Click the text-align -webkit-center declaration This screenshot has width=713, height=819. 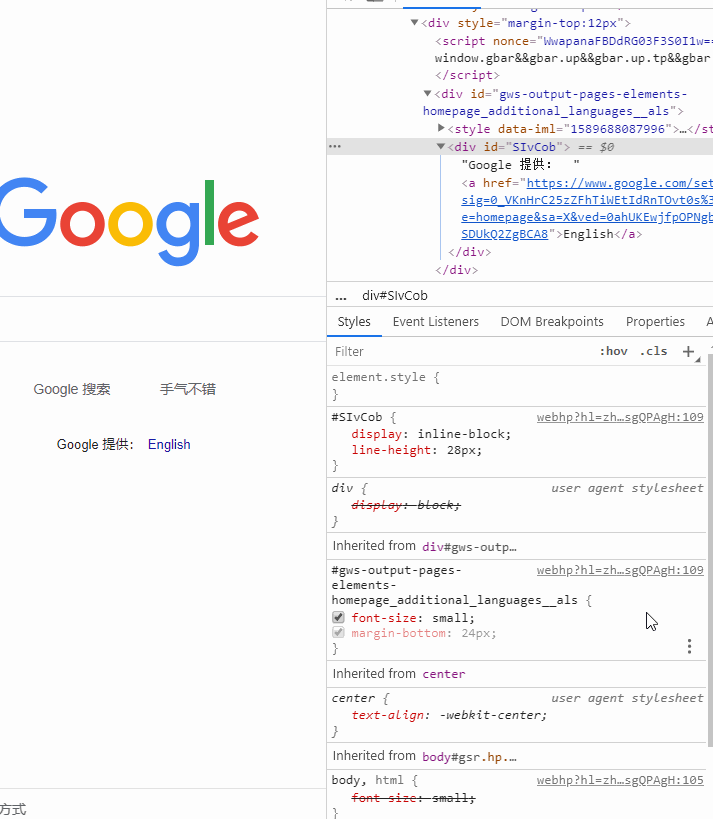[x=449, y=715]
